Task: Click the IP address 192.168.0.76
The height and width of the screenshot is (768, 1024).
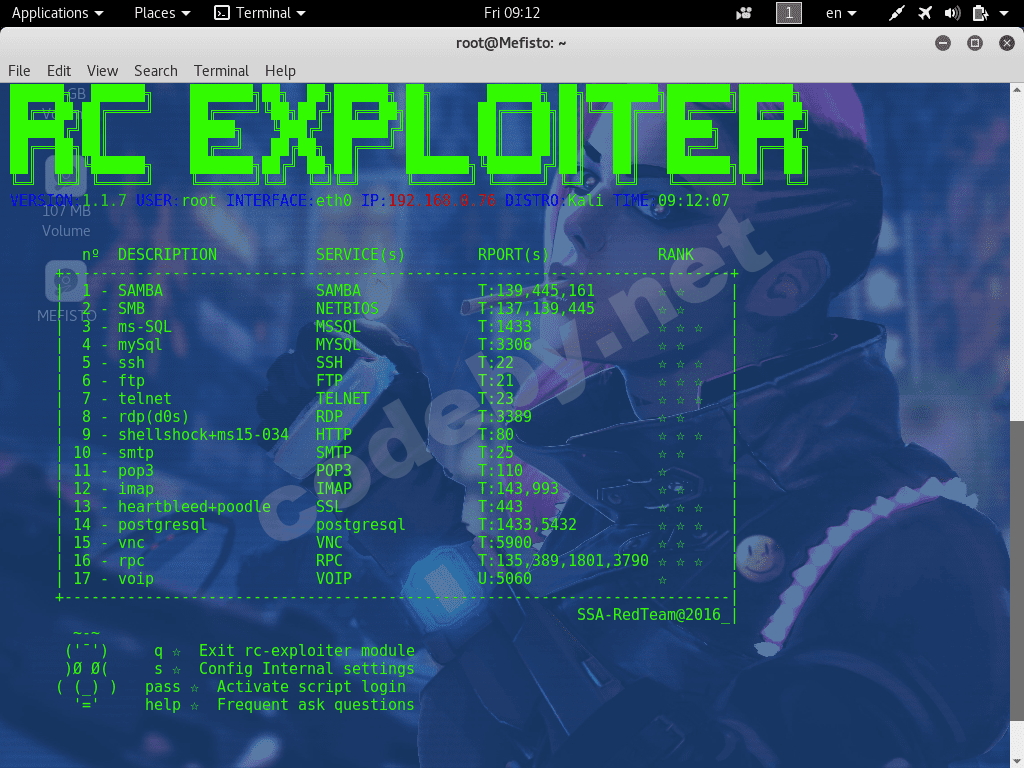Action: pyautogui.click(x=442, y=200)
